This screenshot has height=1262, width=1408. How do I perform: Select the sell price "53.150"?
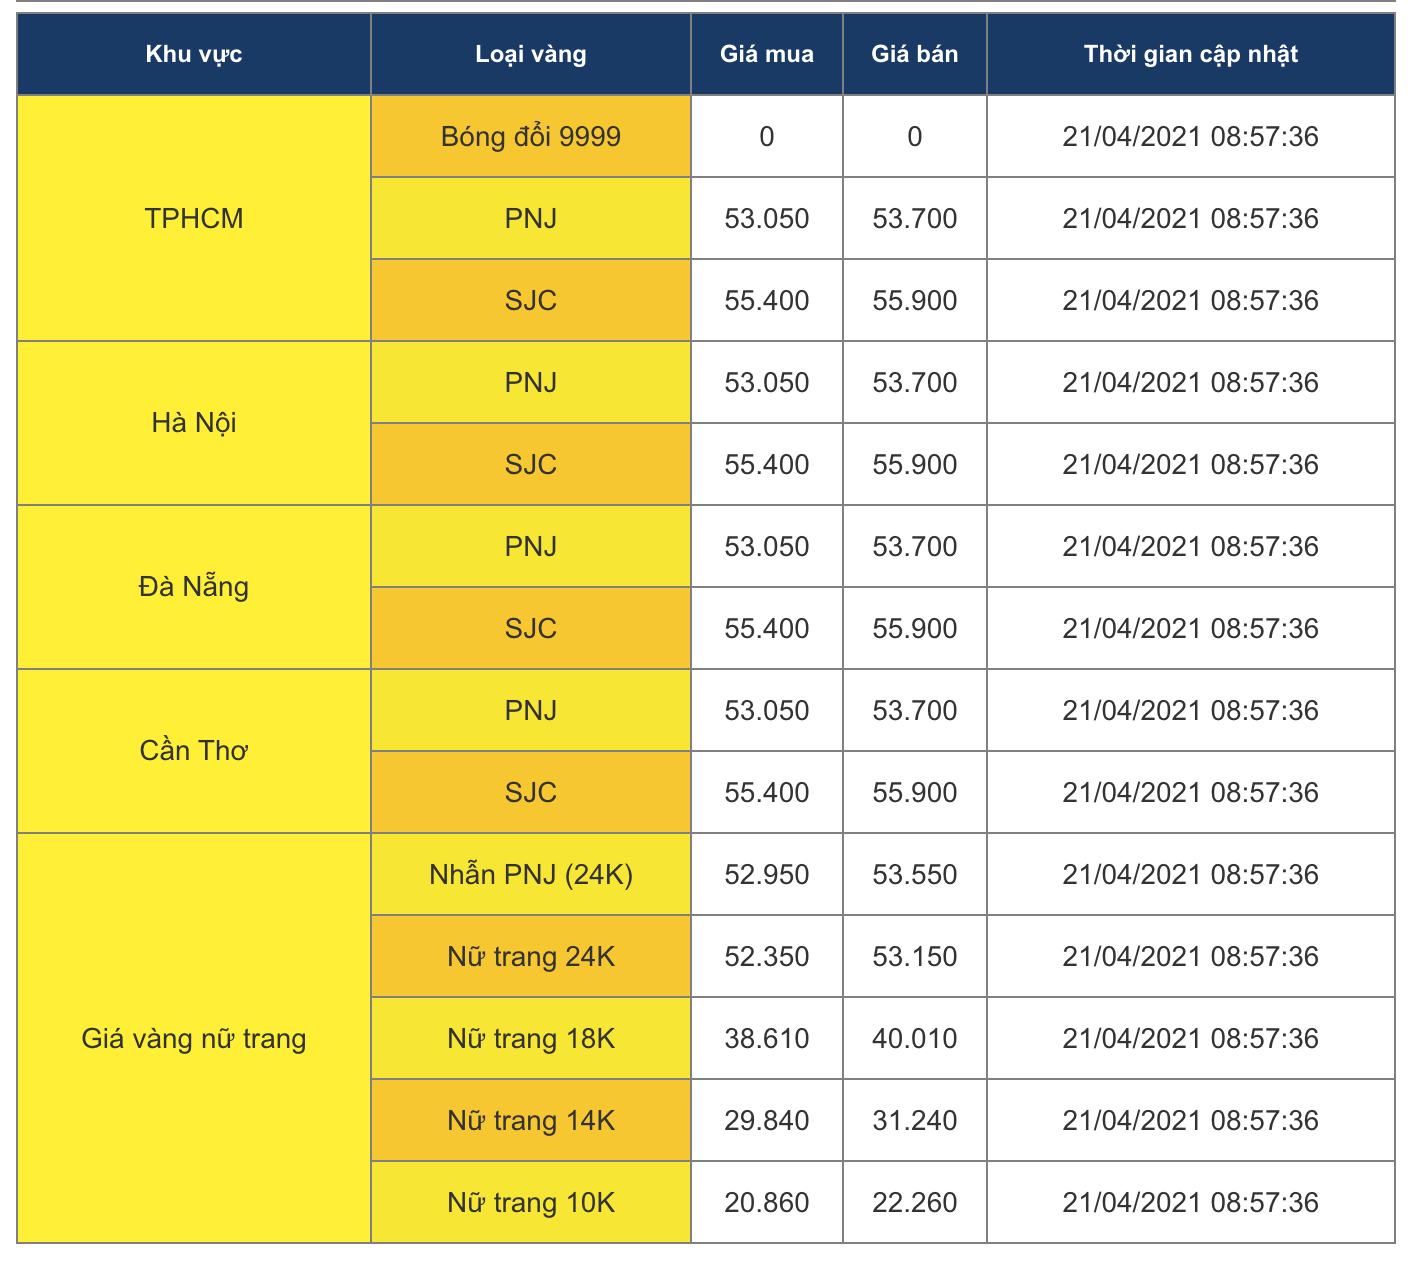[x=915, y=956]
